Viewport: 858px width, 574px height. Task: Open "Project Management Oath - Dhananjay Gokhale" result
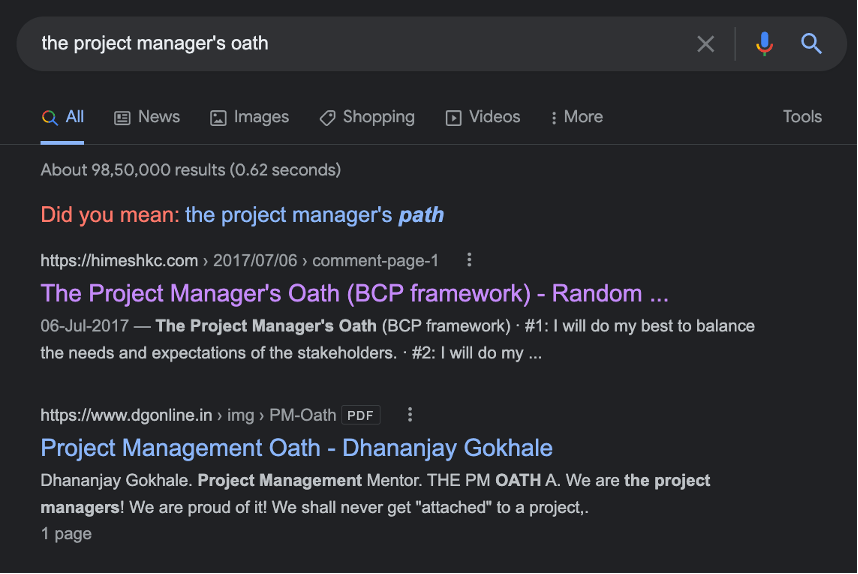(x=296, y=447)
